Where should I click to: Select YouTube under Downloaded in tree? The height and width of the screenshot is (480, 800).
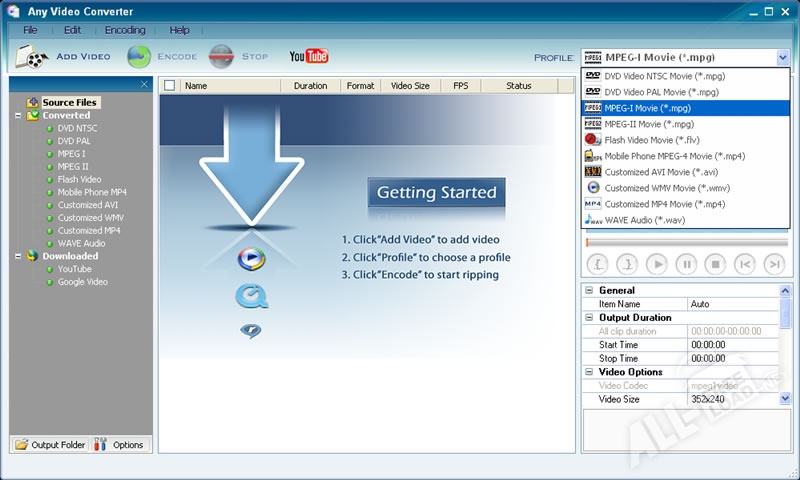(x=74, y=269)
